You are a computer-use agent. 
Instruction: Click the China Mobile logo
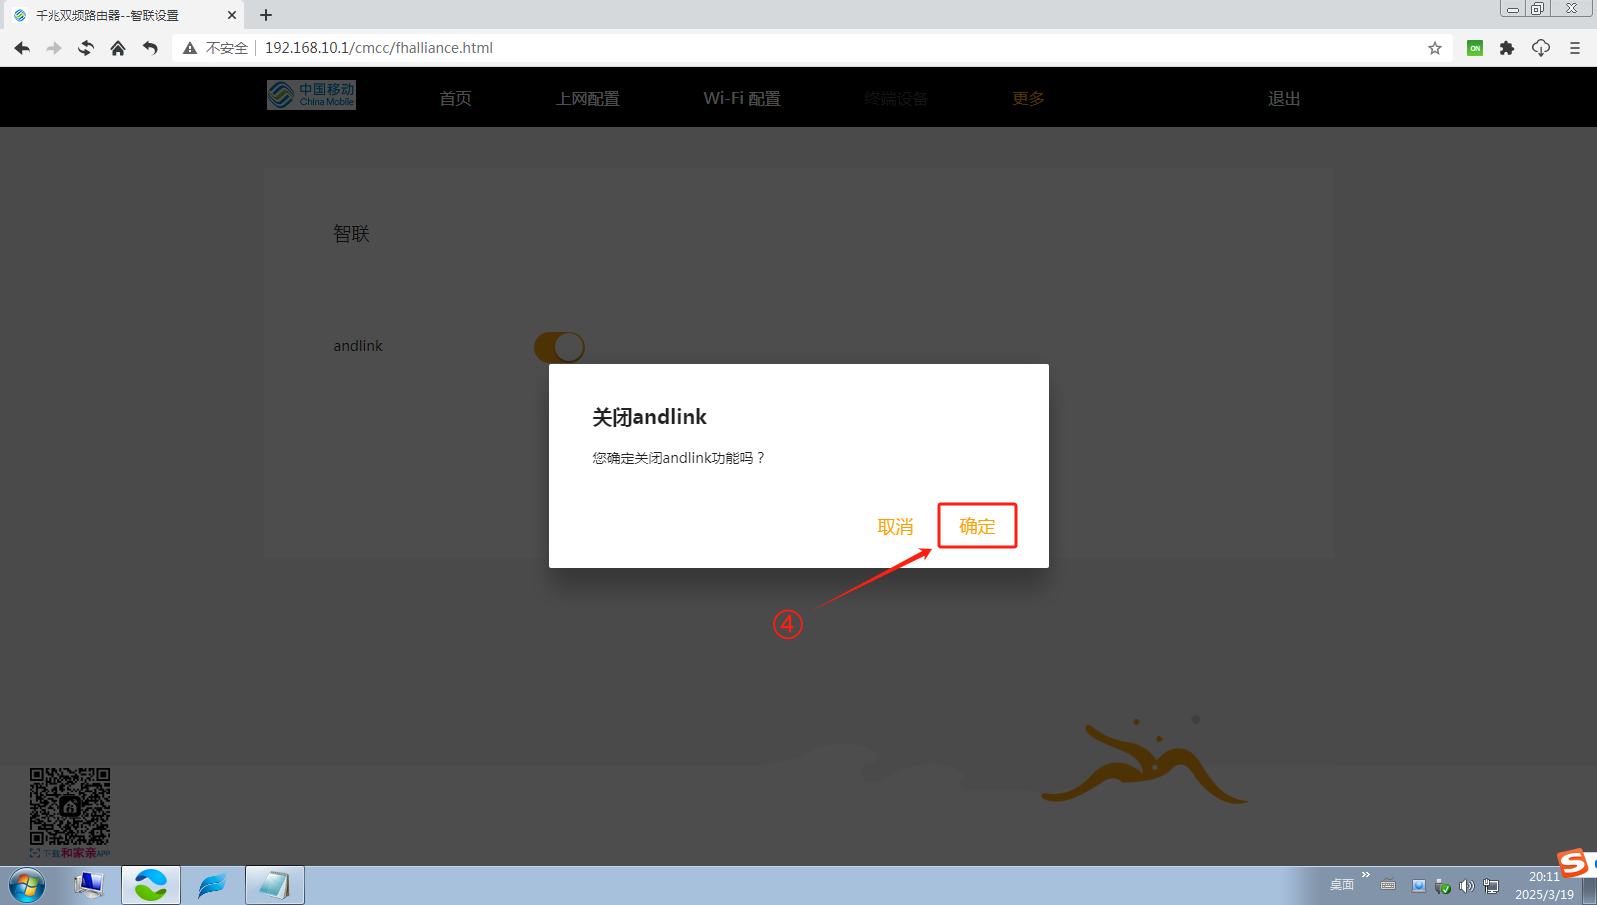click(311, 95)
